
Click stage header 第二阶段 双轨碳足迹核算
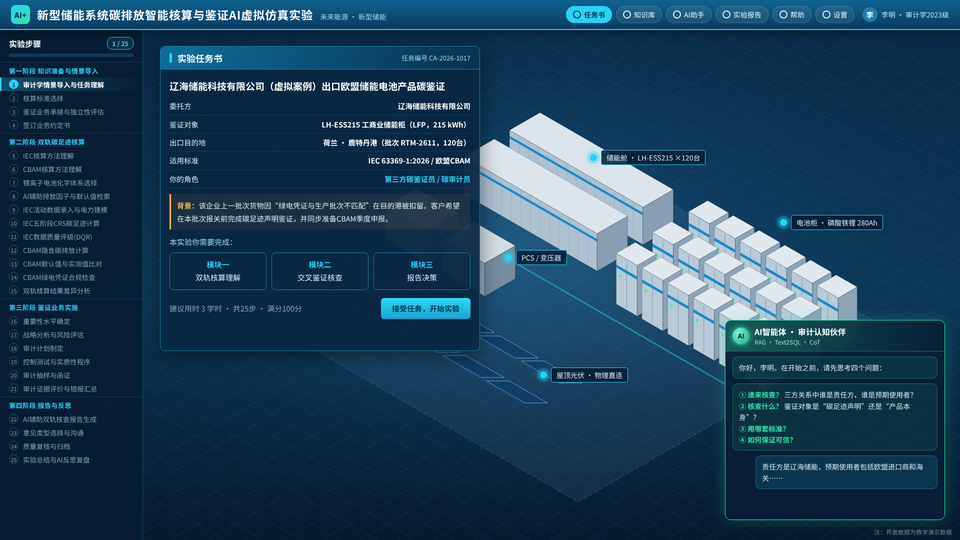click(x=47, y=142)
